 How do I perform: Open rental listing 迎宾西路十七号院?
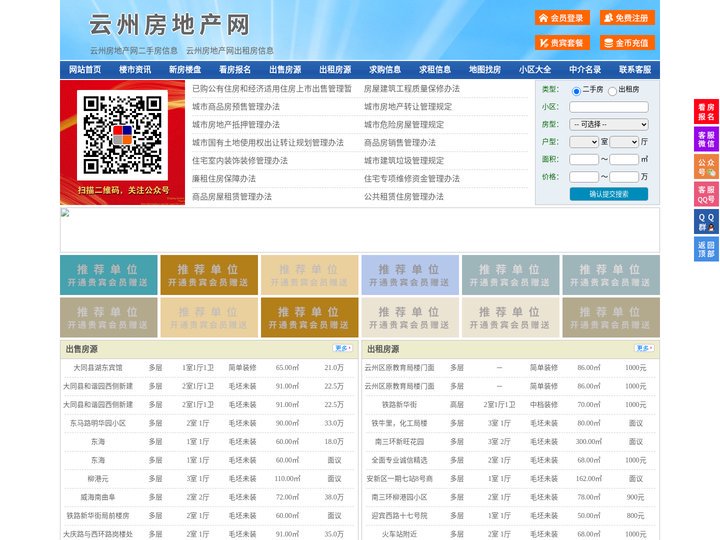click(399, 516)
